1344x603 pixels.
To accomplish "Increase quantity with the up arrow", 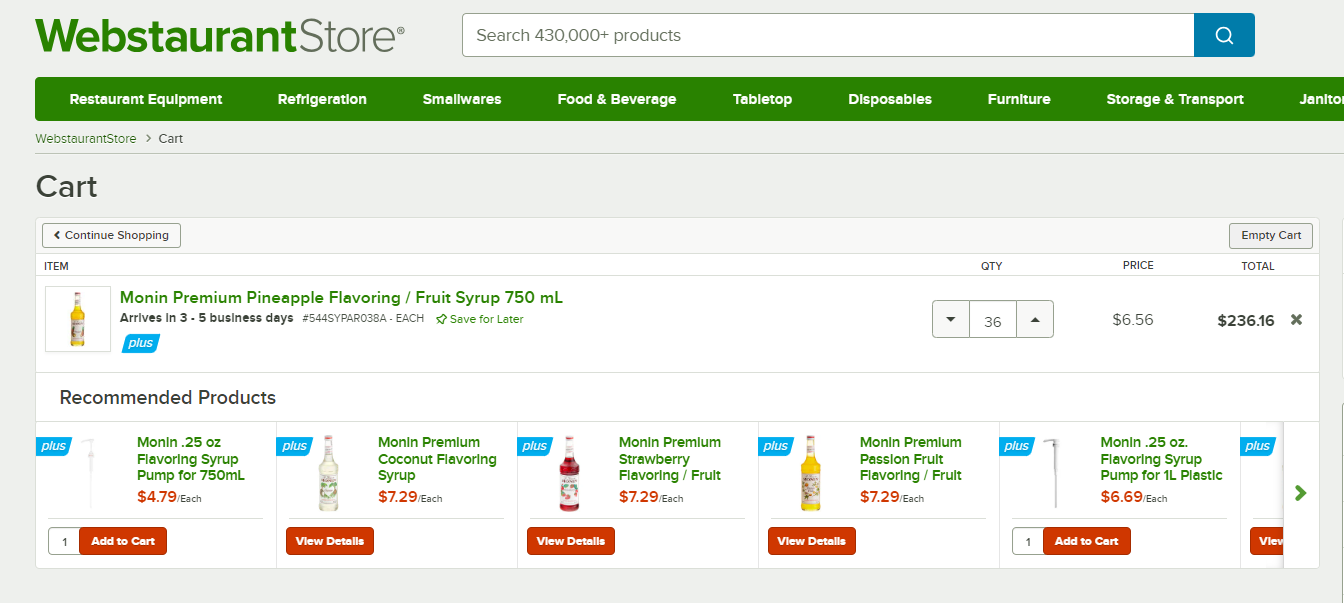I will click(x=1035, y=320).
